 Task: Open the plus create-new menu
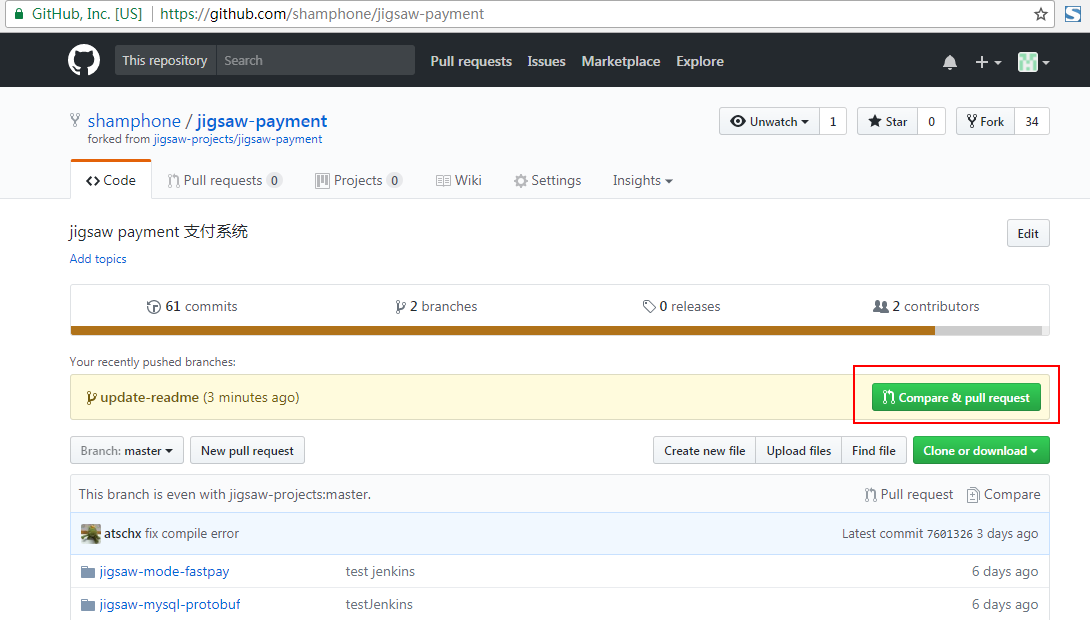pyautogui.click(x=987, y=62)
